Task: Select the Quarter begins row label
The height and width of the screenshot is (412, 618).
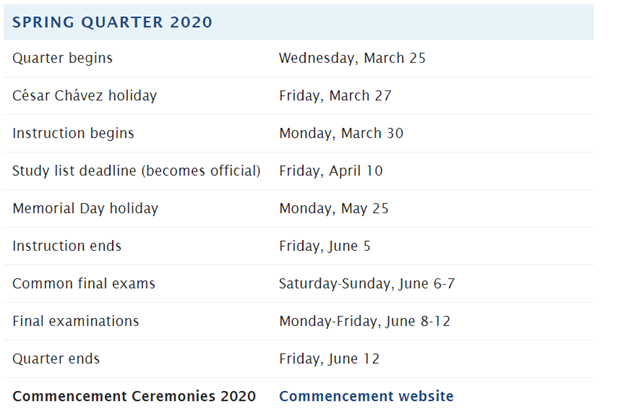Action: 62,58
